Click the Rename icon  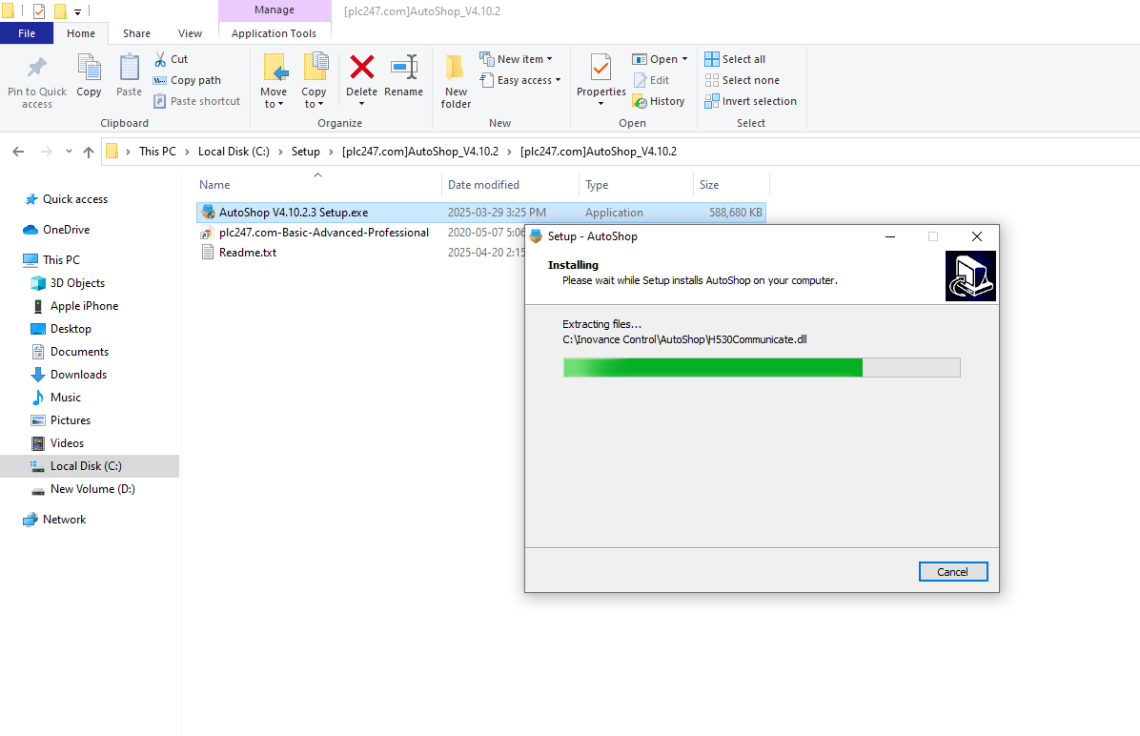point(404,67)
